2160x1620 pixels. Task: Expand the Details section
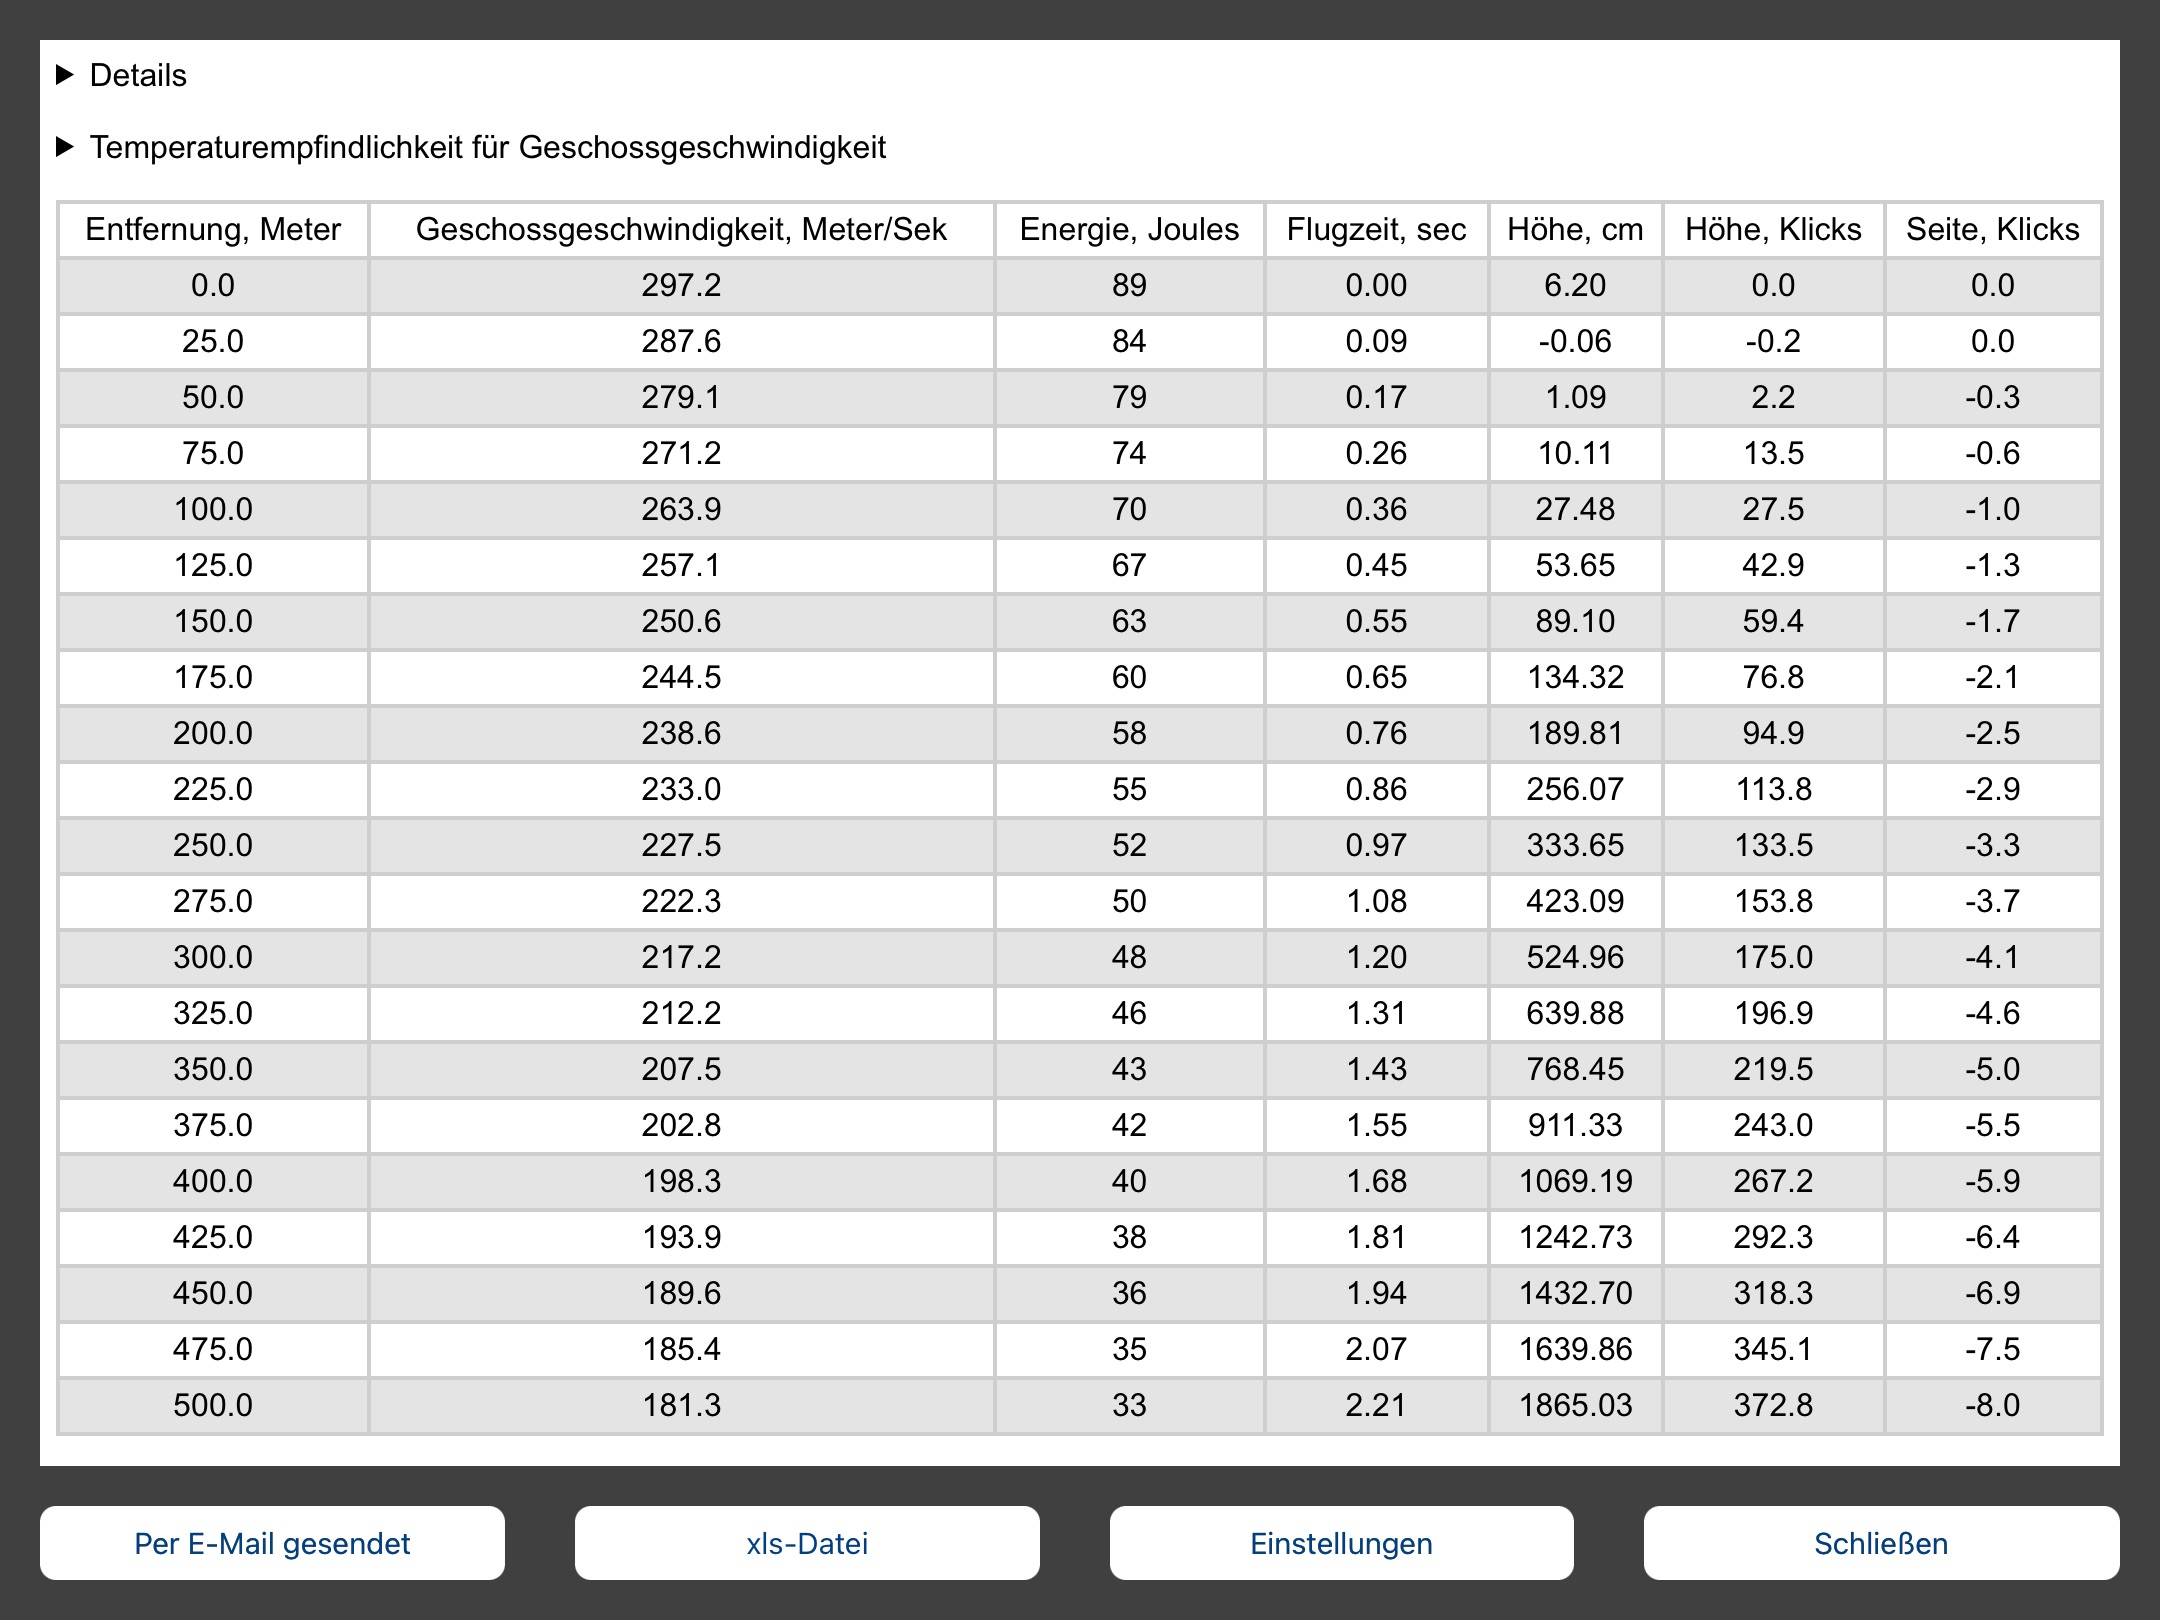(122, 75)
